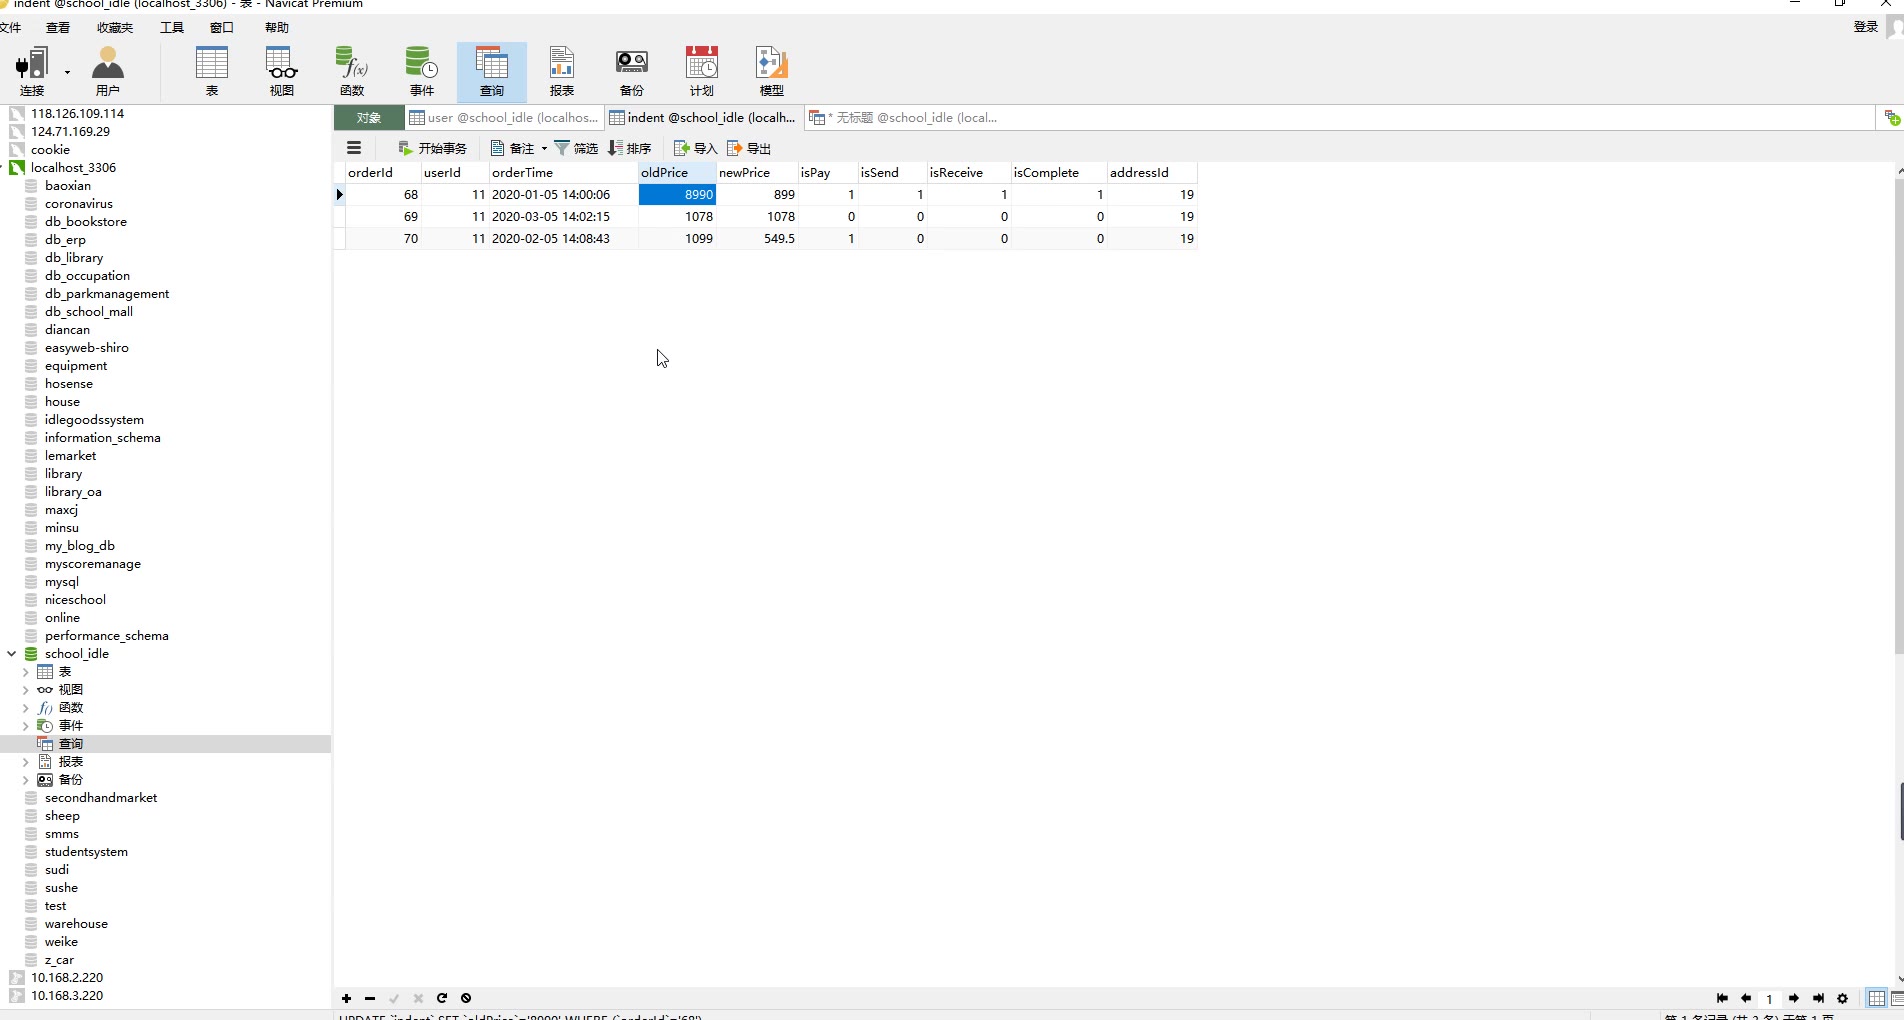
Task: Select the Report (报表) toolbar icon
Action: (x=562, y=71)
